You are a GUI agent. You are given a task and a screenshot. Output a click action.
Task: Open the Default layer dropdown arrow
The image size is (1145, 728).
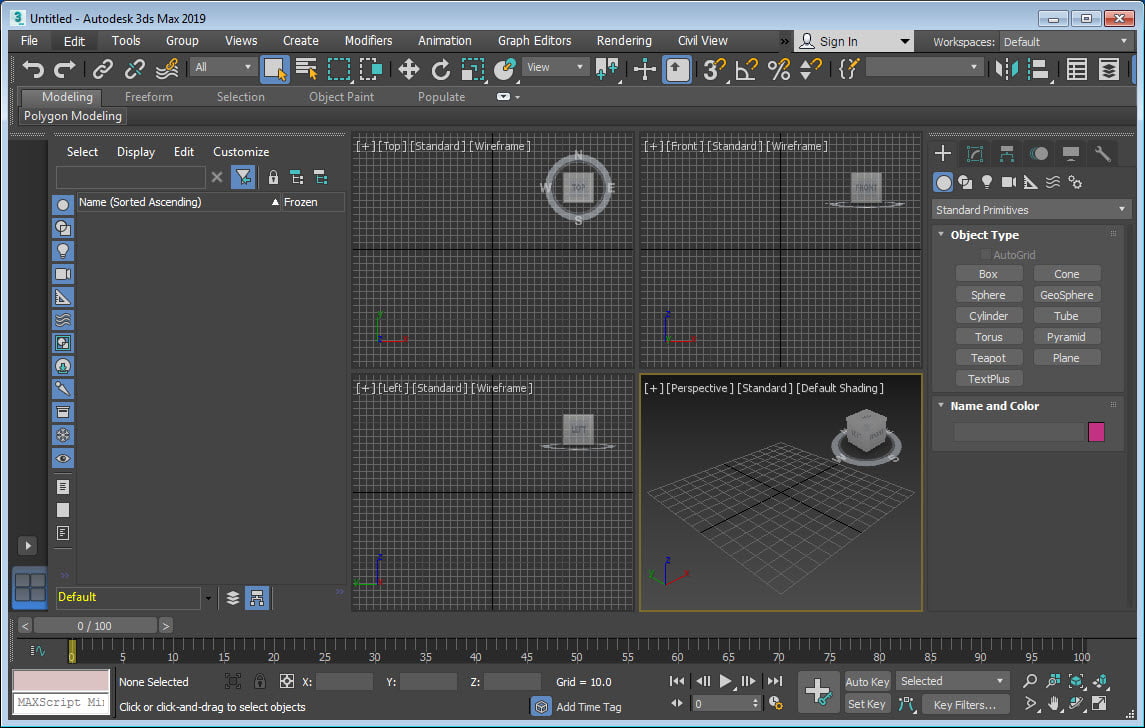click(208, 598)
